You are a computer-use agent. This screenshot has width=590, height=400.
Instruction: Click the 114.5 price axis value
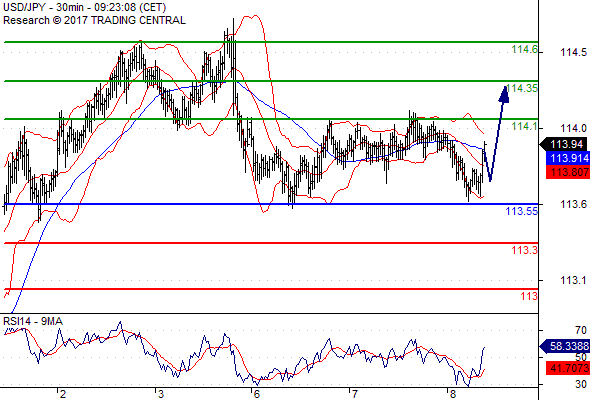coord(573,52)
